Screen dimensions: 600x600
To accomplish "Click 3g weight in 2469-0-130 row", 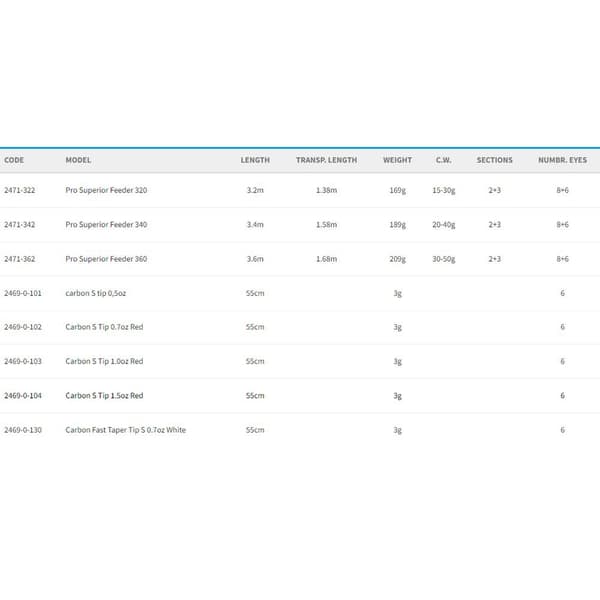I will [x=398, y=430].
